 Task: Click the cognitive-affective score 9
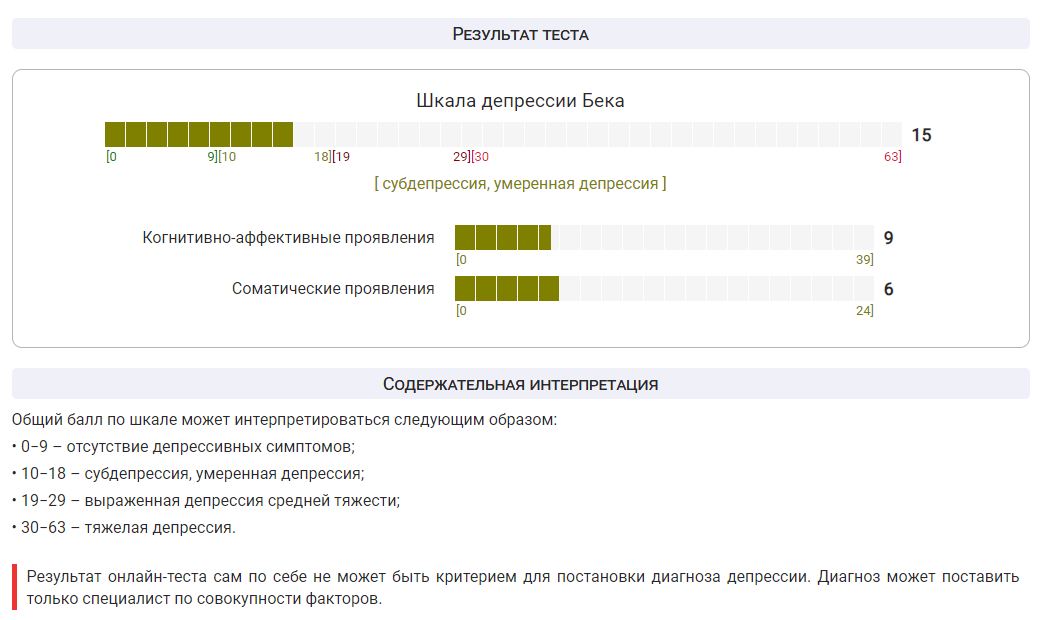(888, 238)
